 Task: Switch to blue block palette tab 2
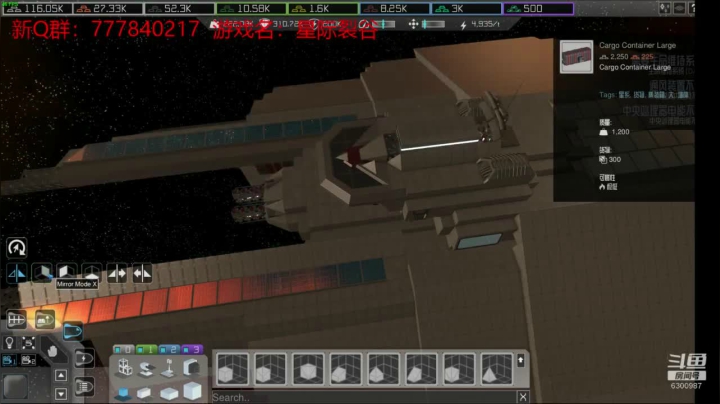pyautogui.click(x=169, y=349)
